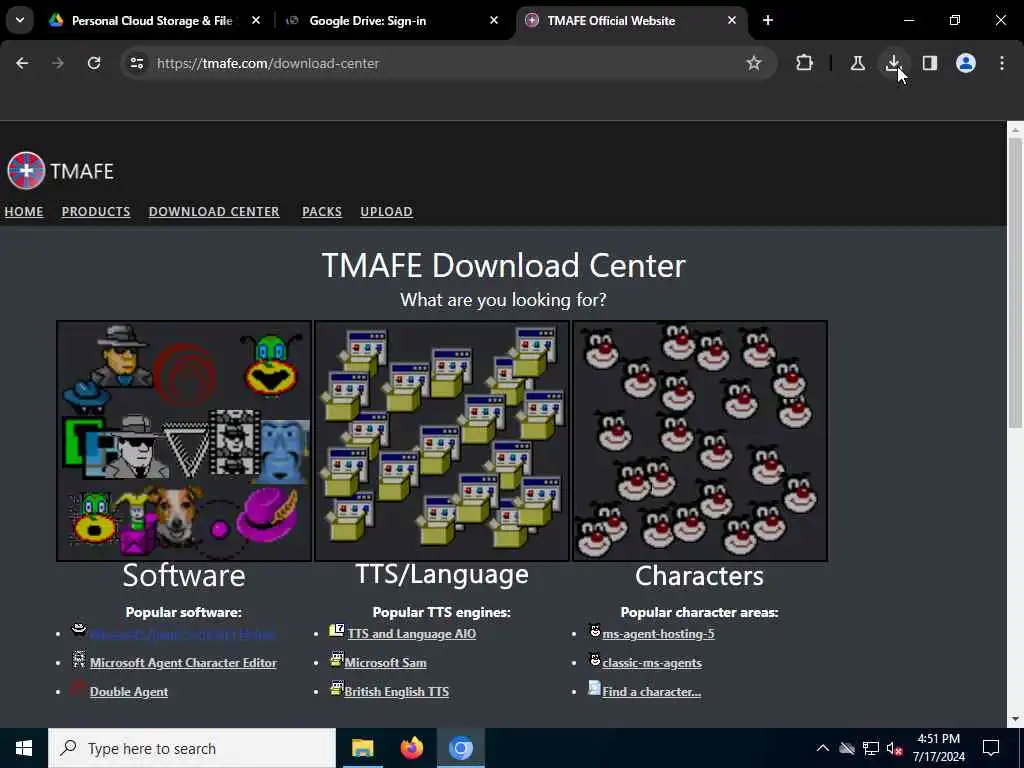This screenshot has width=1024, height=768.
Task: Close the TMAFE Official Website tab
Action: 732,20
